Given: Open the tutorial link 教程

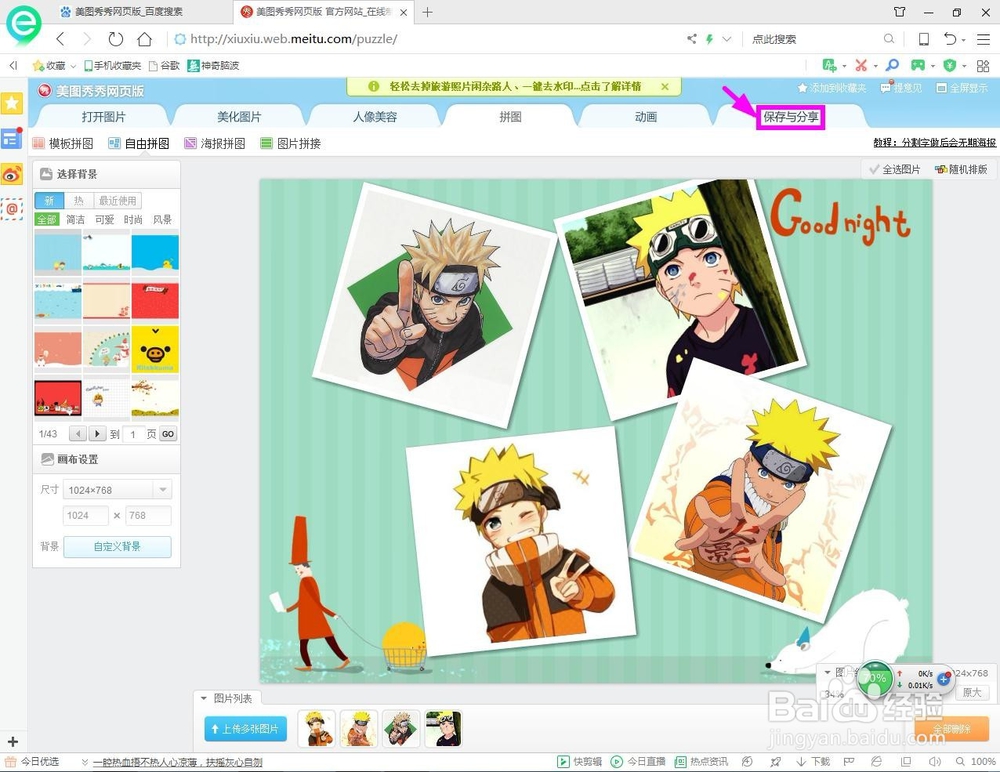Looking at the screenshot, I should click(x=934, y=143).
